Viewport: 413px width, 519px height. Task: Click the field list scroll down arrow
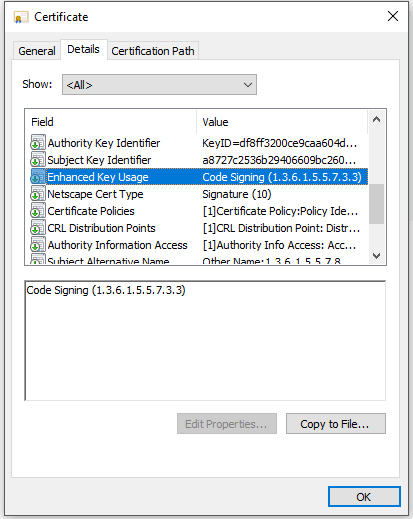376,256
